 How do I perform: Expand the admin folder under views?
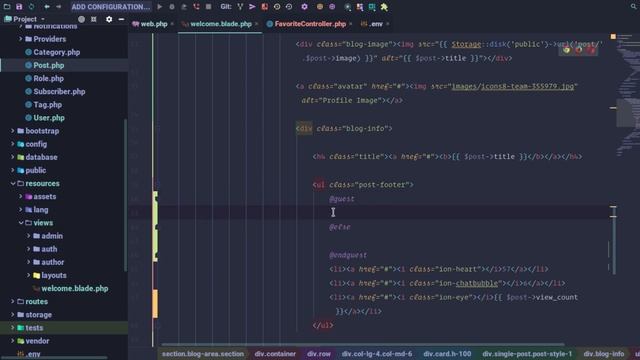pyautogui.click(x=29, y=236)
